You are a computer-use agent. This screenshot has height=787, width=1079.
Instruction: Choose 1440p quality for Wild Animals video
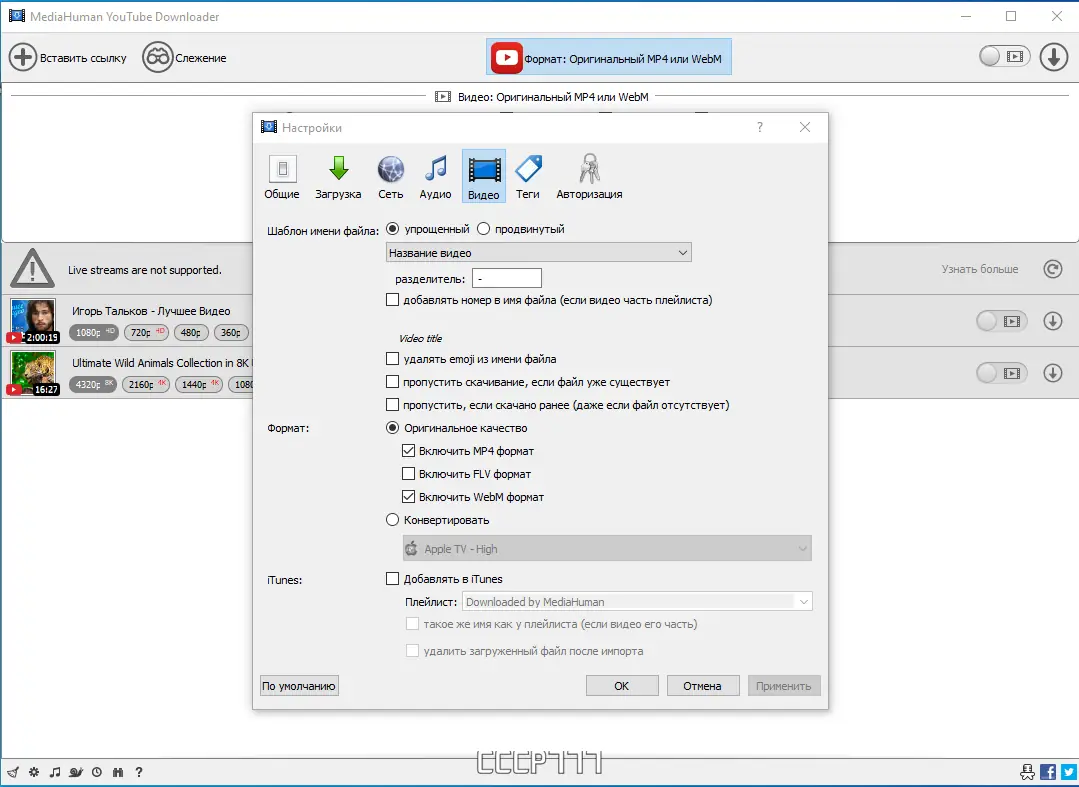(x=199, y=384)
